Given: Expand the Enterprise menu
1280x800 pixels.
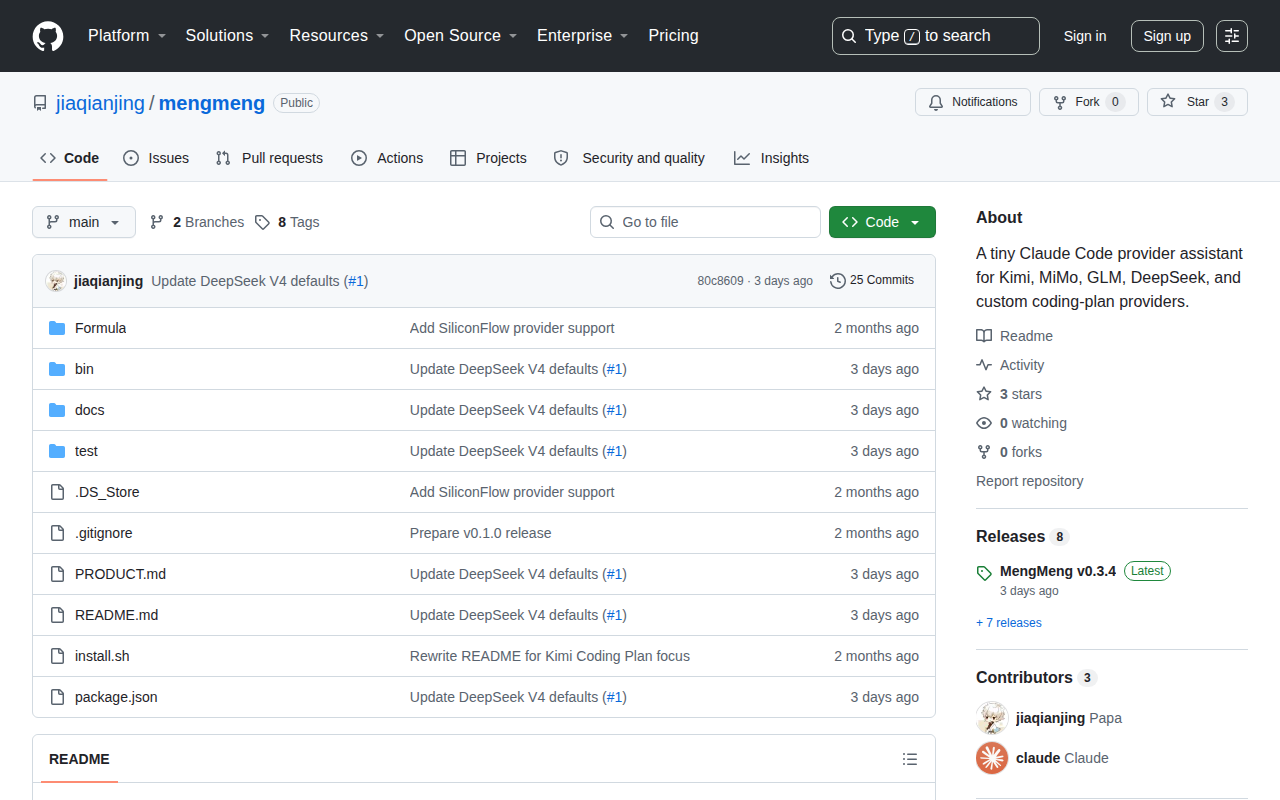Looking at the screenshot, I should pos(583,36).
